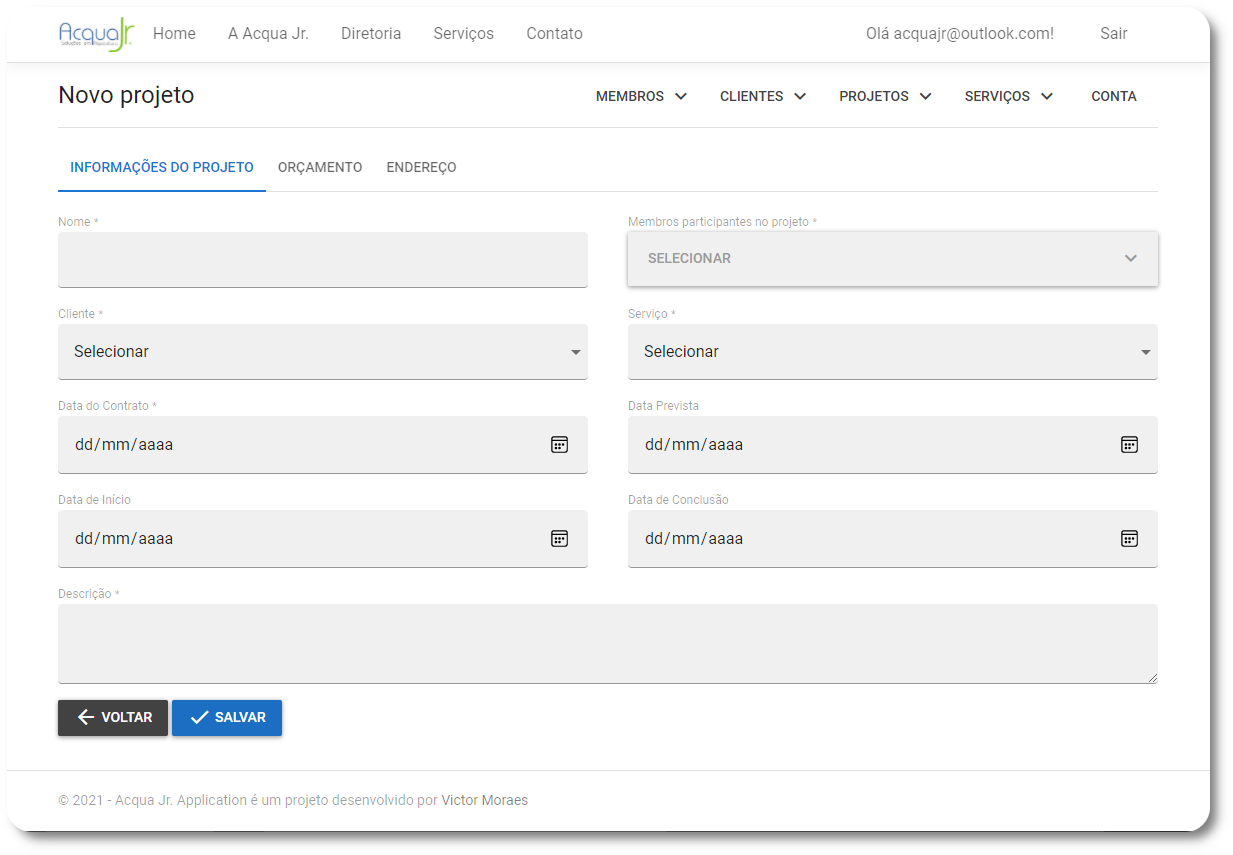Viewport: 1233px width, 855px height.
Task: Click Sair to log out
Action: tap(1113, 33)
